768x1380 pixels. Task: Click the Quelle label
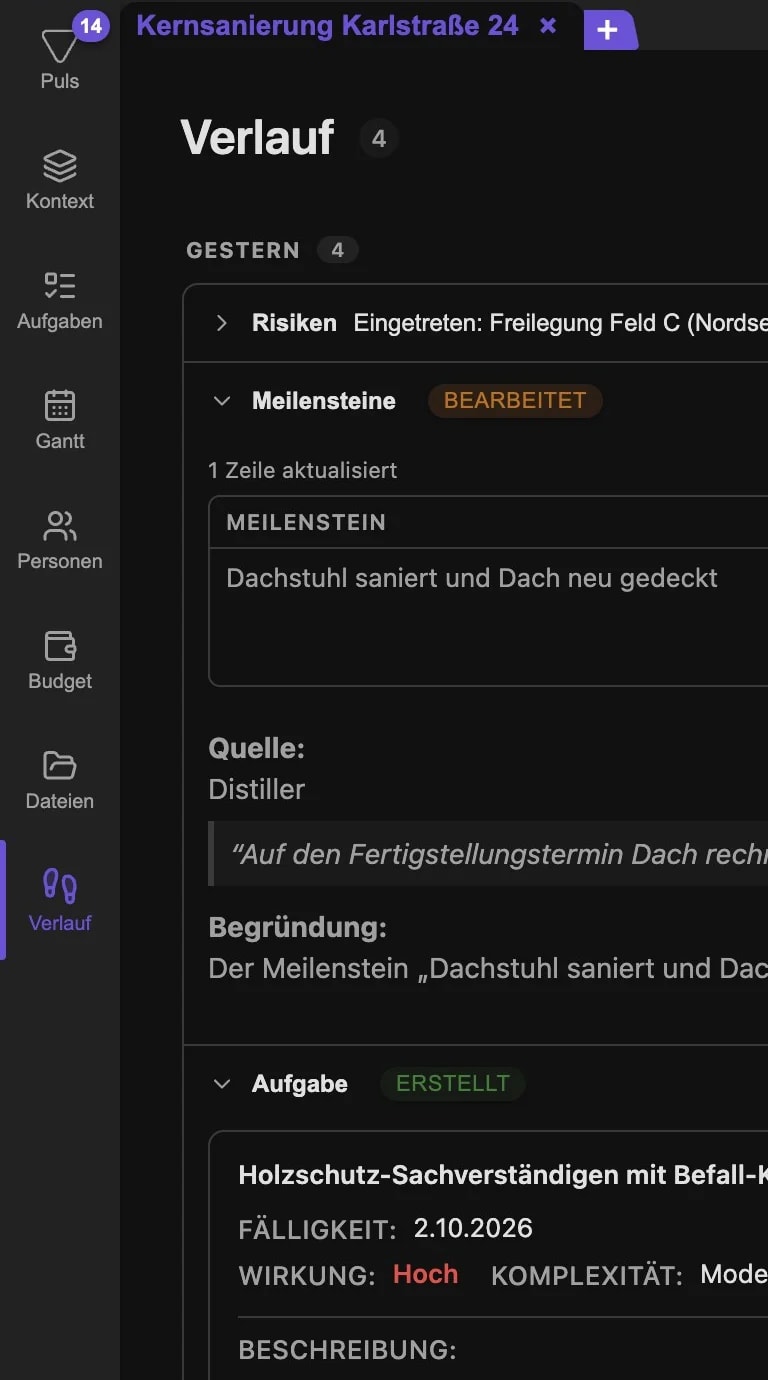(x=256, y=748)
